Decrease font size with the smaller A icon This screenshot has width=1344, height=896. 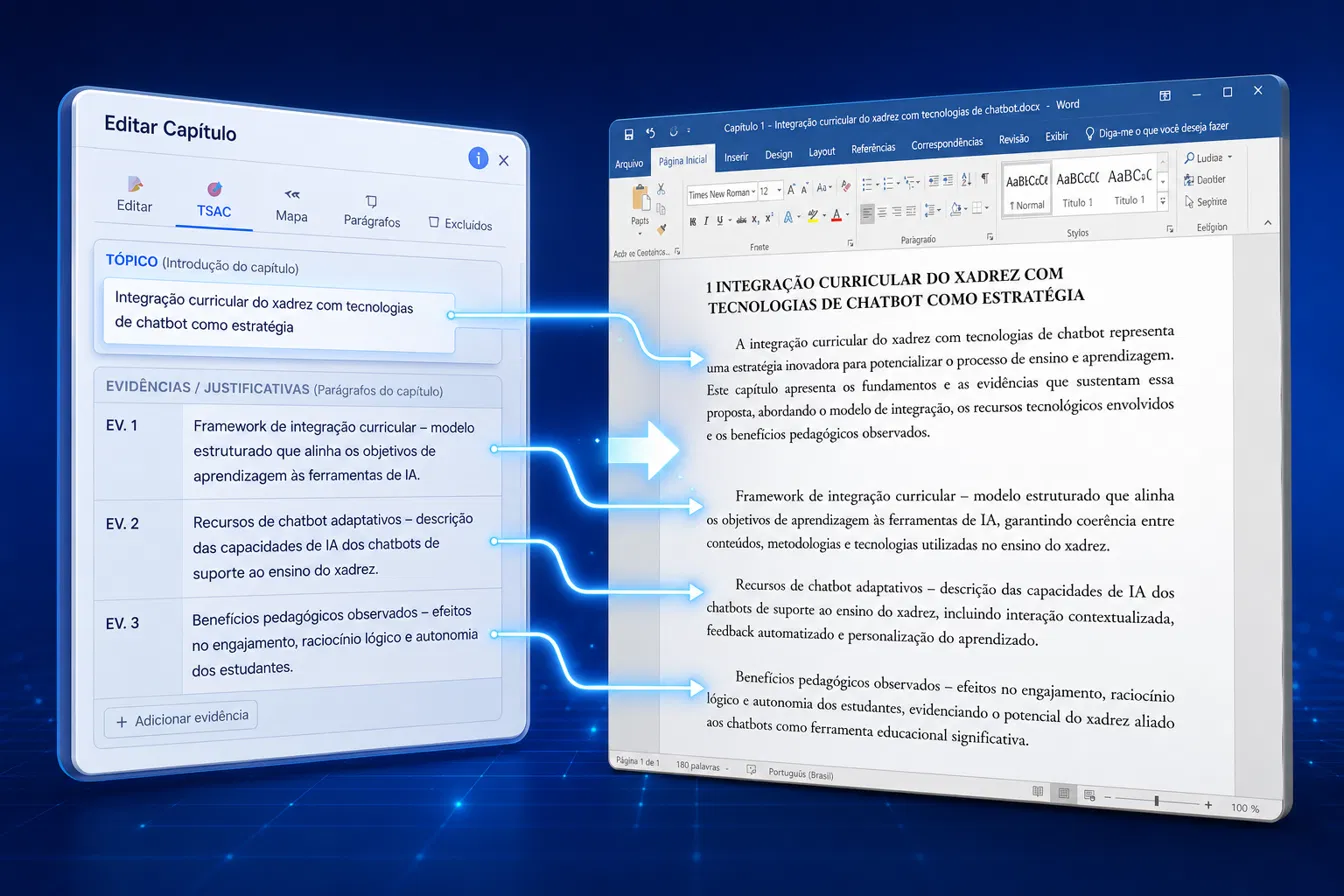[x=804, y=189]
